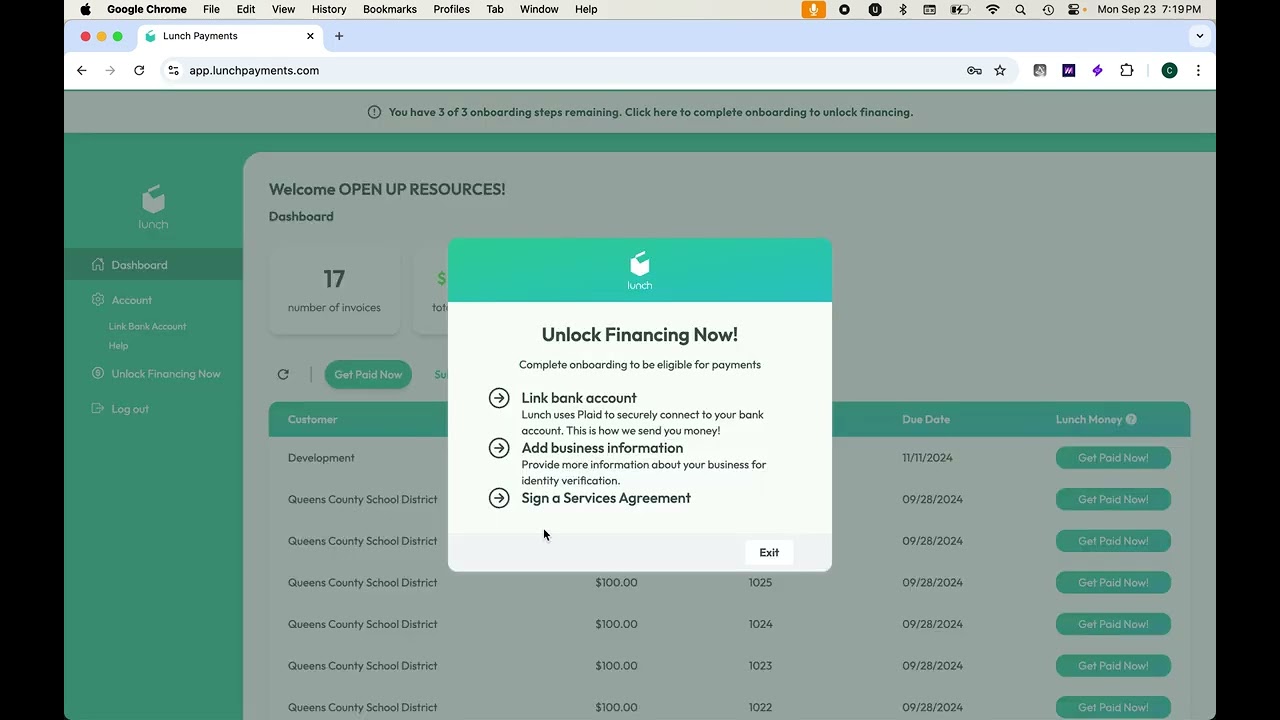
Task: Open Dashboard in the sidebar
Action: pos(153,265)
